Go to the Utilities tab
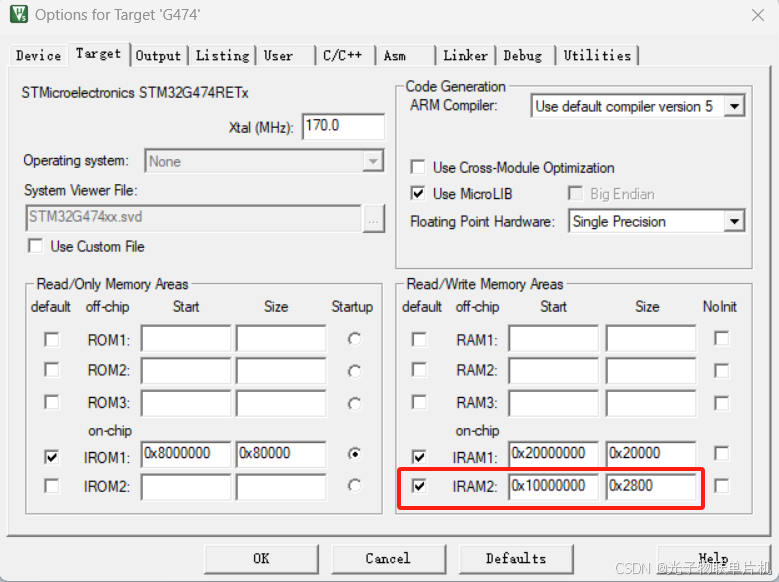Screen dimensions: 779x582 [x=598, y=55]
